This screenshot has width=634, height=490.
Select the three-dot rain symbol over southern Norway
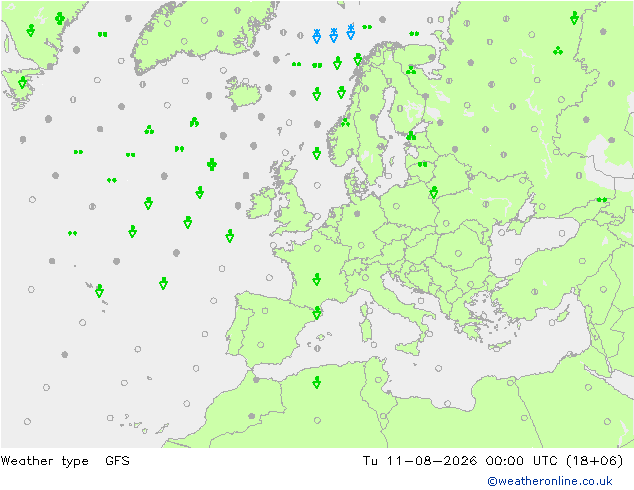345,123
